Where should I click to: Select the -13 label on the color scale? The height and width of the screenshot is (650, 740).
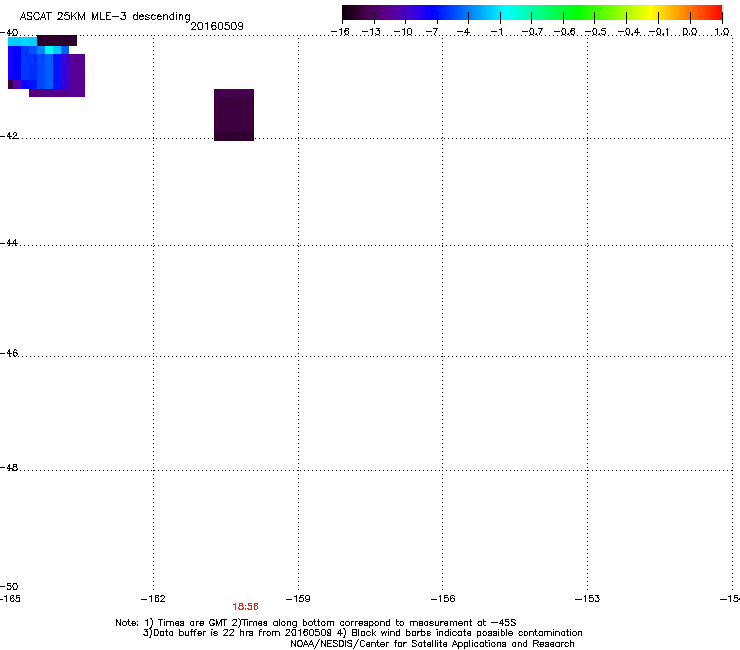(x=371, y=32)
